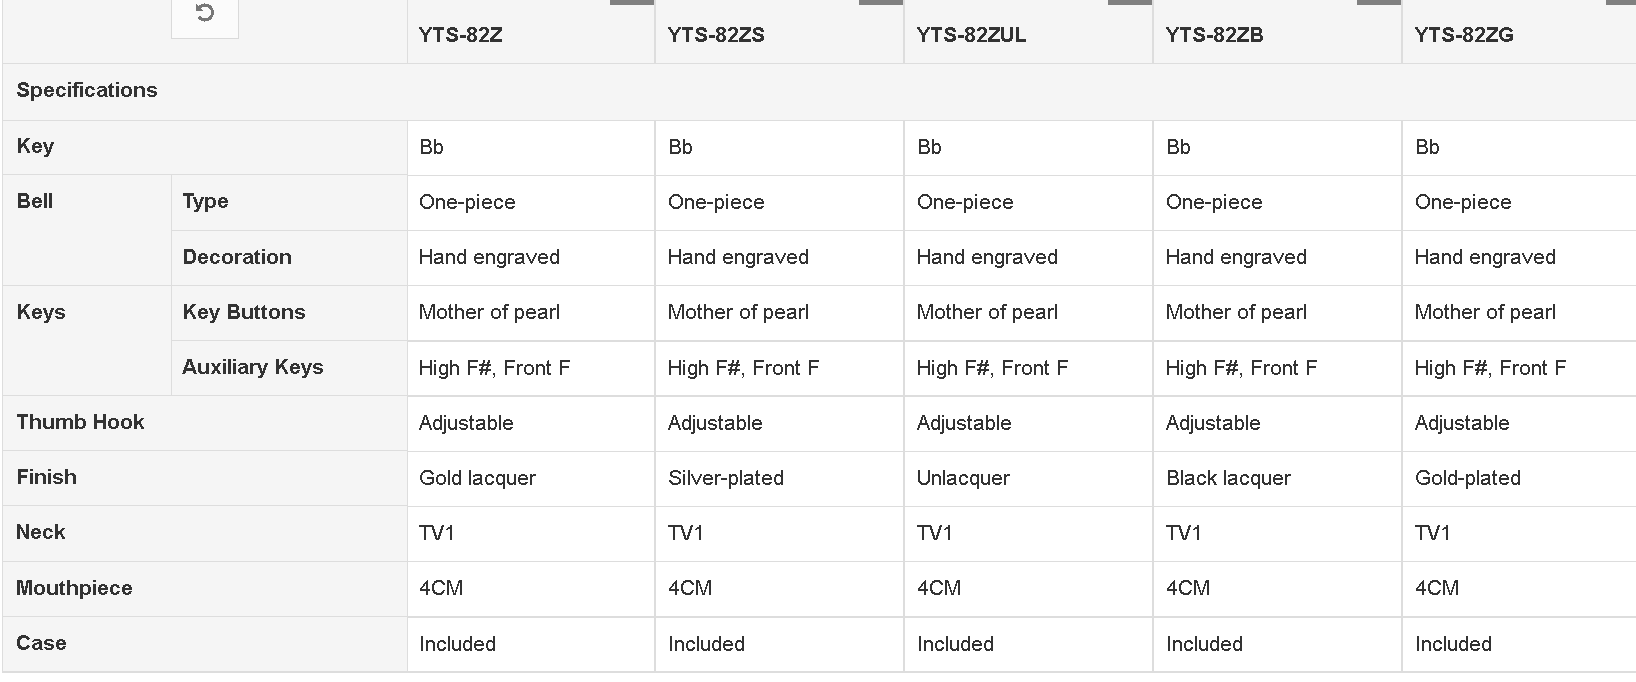Remove the YTS-82ZS column via gray tab
This screenshot has width=1636, height=682.
[881, 2]
